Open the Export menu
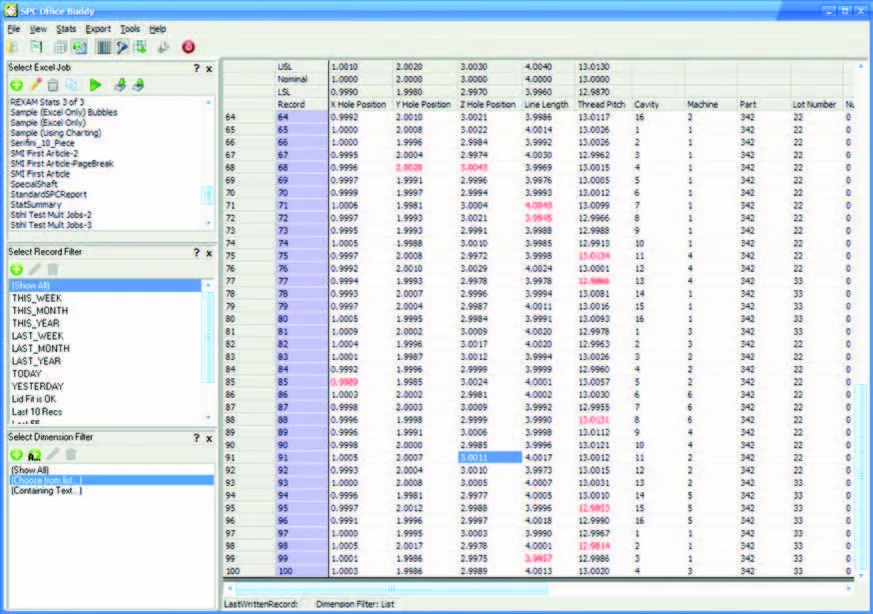The image size is (873, 614). click(98, 29)
